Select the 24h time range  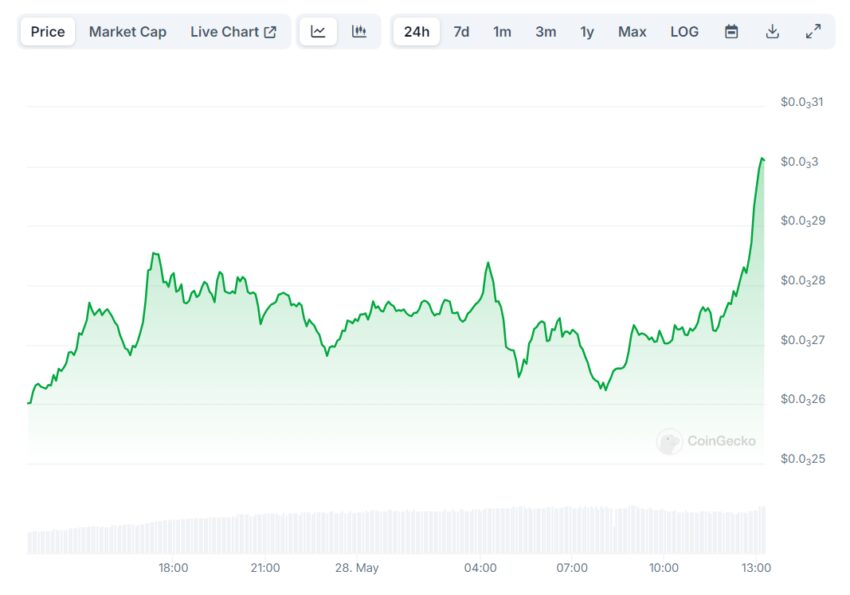(416, 31)
